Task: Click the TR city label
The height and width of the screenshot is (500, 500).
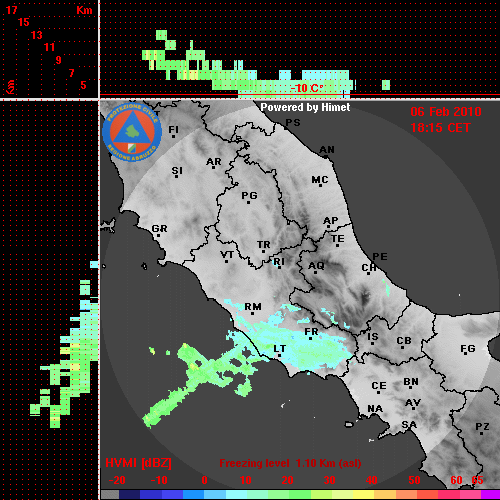Action: [264, 245]
